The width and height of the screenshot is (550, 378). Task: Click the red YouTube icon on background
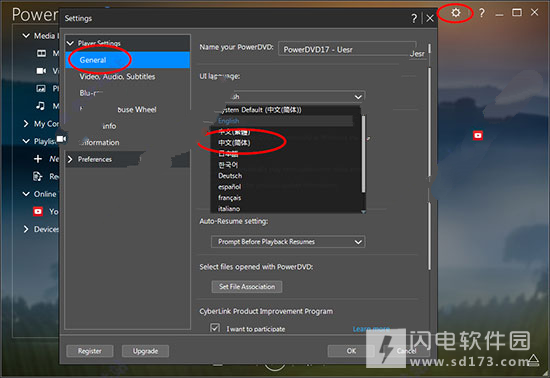pos(478,135)
